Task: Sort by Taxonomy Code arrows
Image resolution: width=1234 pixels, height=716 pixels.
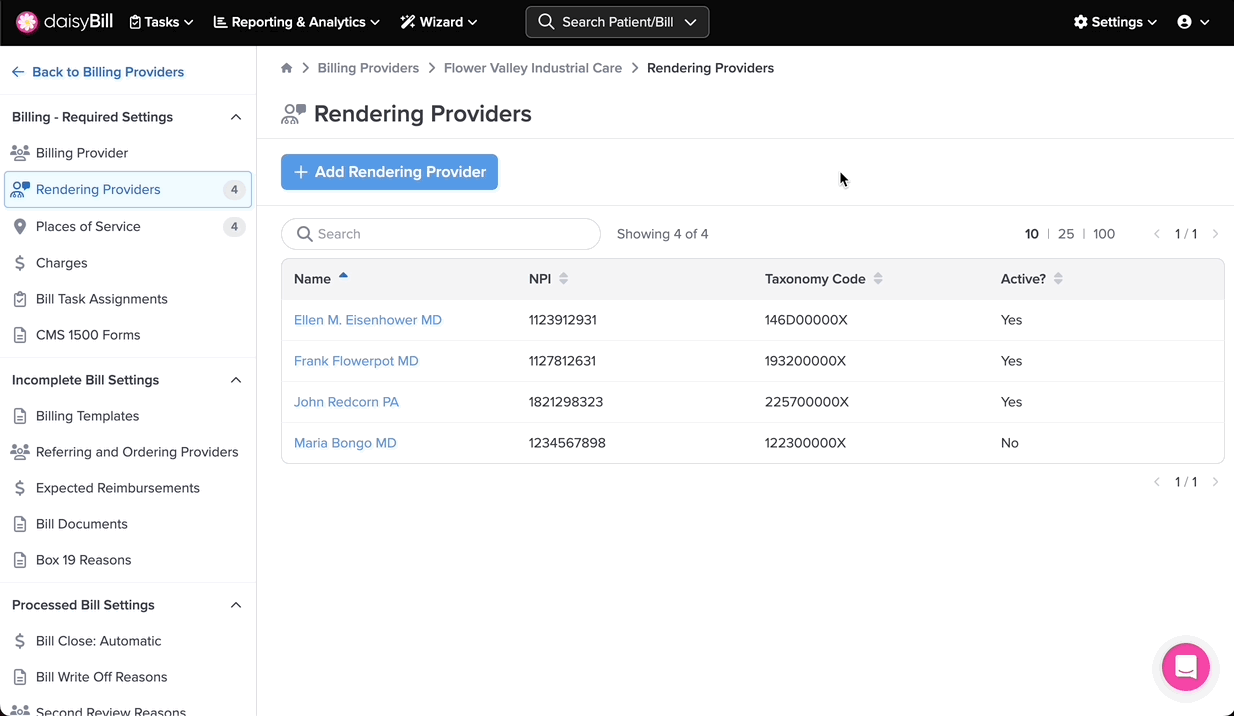Action: pyautogui.click(x=878, y=279)
